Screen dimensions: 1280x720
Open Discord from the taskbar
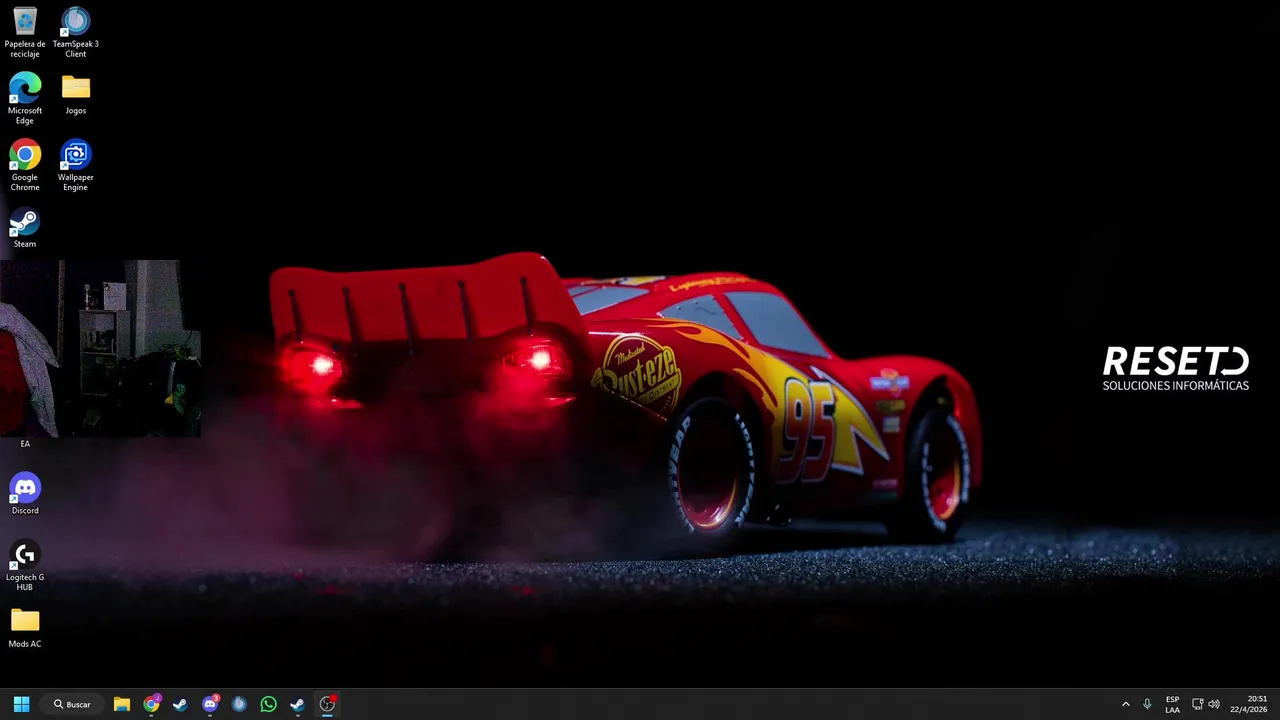pyautogui.click(x=210, y=704)
